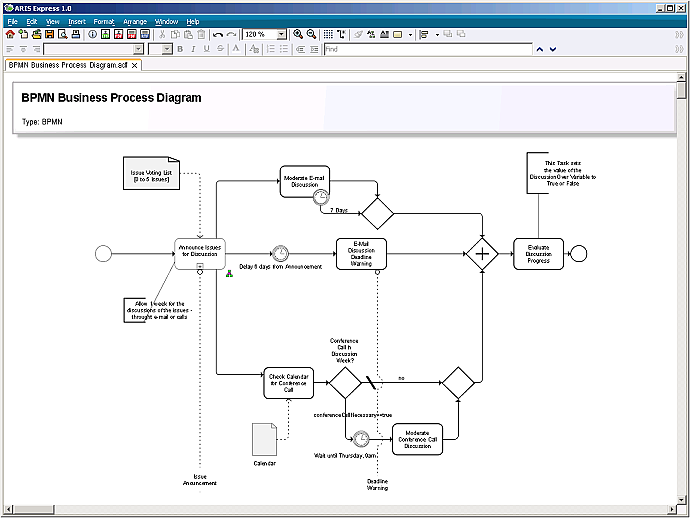Open the Insert menu

pos(77,22)
